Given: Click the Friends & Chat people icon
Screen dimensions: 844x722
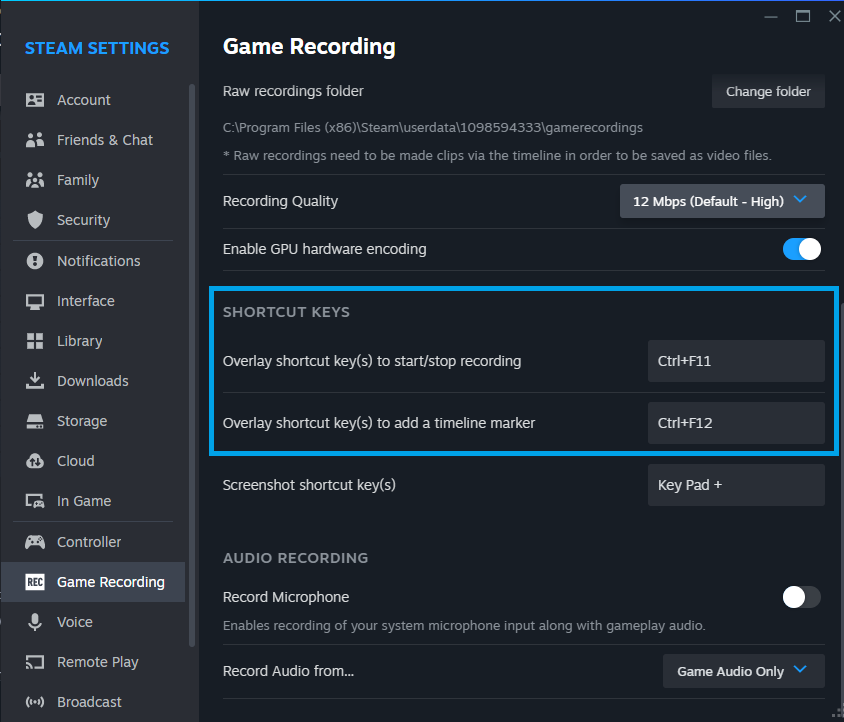Looking at the screenshot, I should (x=35, y=140).
